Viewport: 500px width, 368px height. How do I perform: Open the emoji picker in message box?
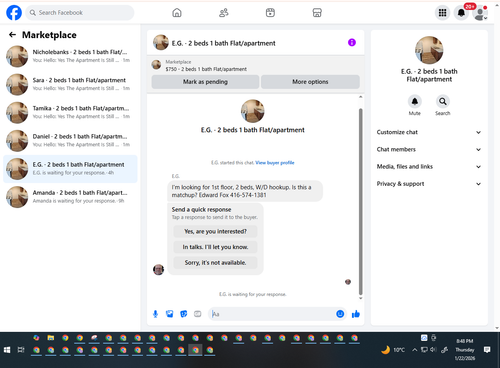pos(340,314)
